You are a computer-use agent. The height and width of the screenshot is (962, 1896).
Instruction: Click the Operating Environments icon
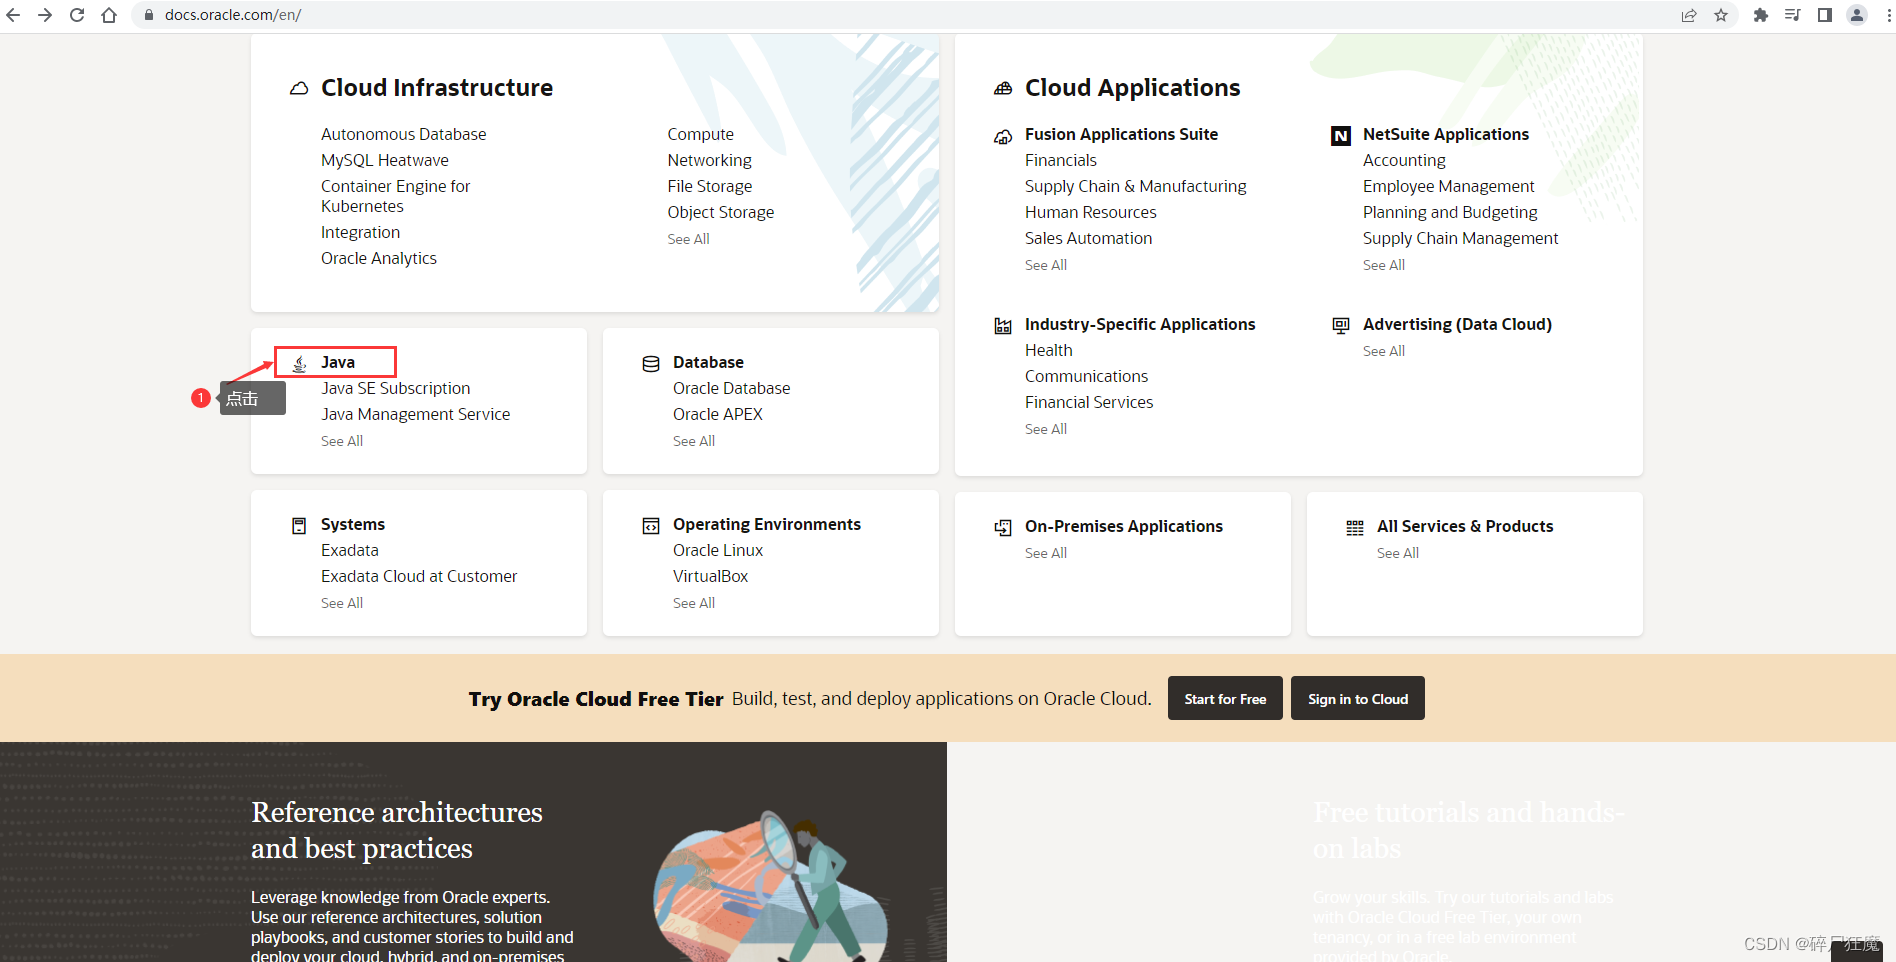tap(651, 526)
